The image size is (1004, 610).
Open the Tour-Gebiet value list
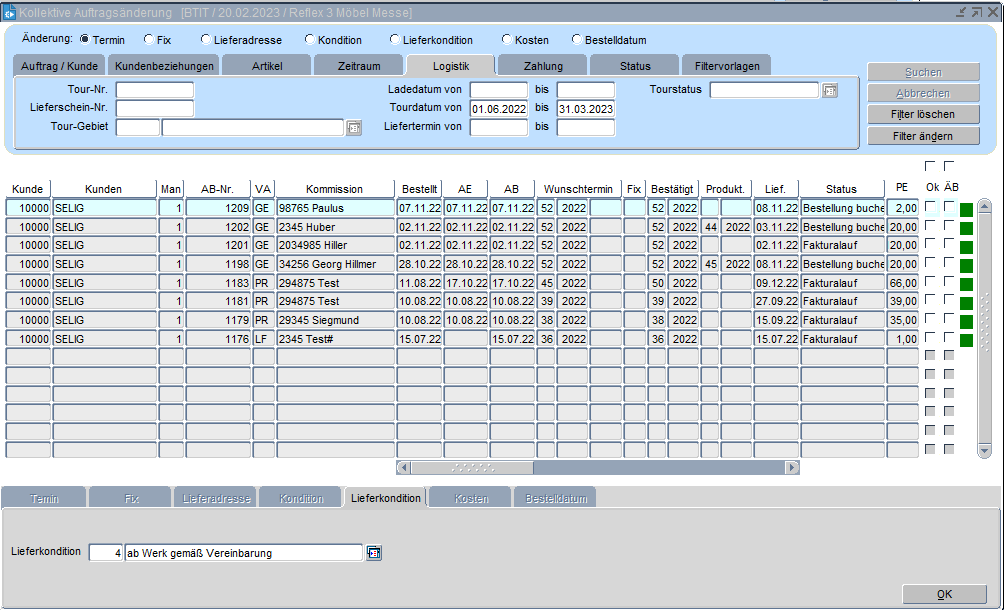(x=354, y=128)
